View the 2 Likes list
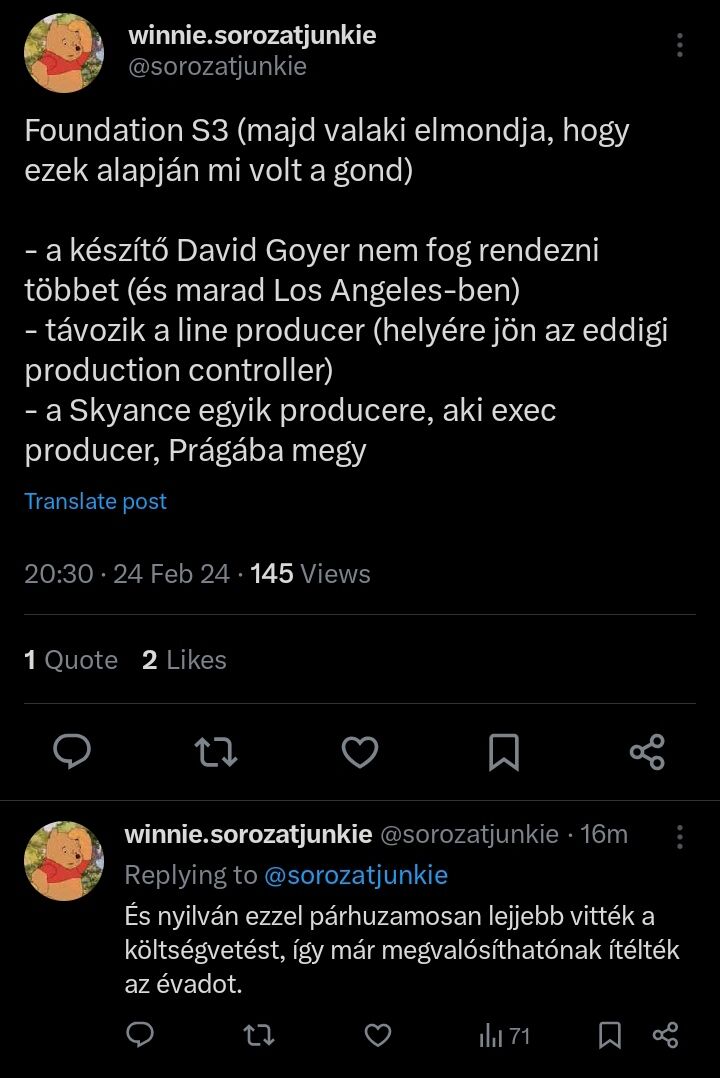Viewport: 720px width, 1078px height. 184,660
